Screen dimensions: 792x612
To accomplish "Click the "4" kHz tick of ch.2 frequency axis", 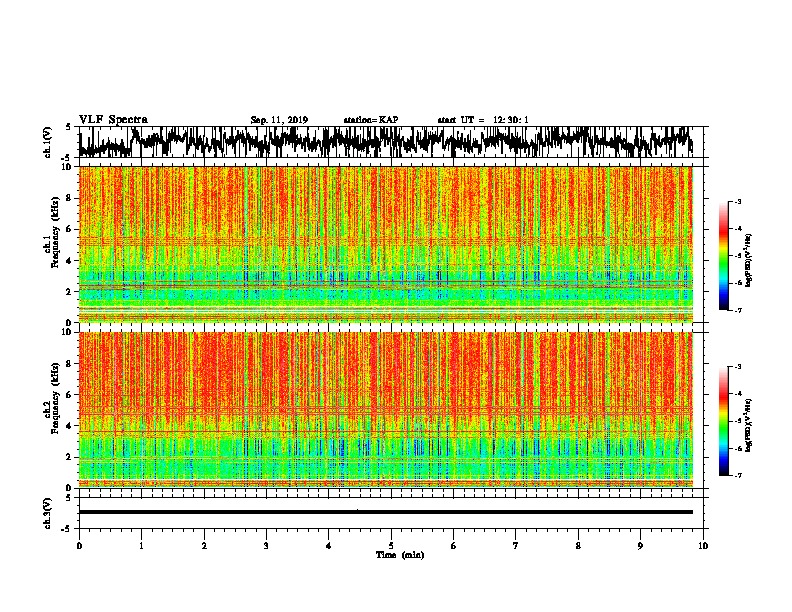I will pyautogui.click(x=70, y=426).
